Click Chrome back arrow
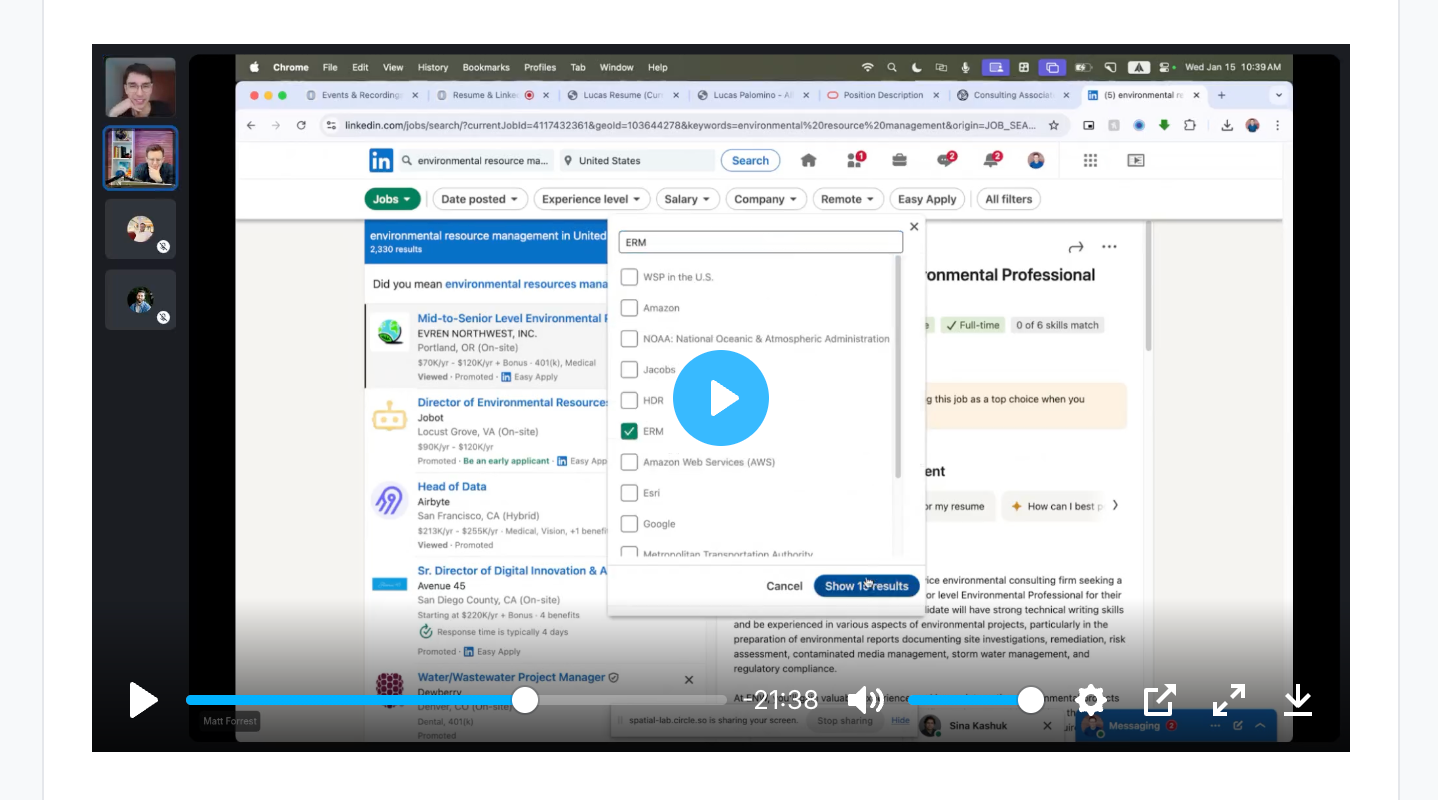The width and height of the screenshot is (1438, 800). tap(251, 125)
